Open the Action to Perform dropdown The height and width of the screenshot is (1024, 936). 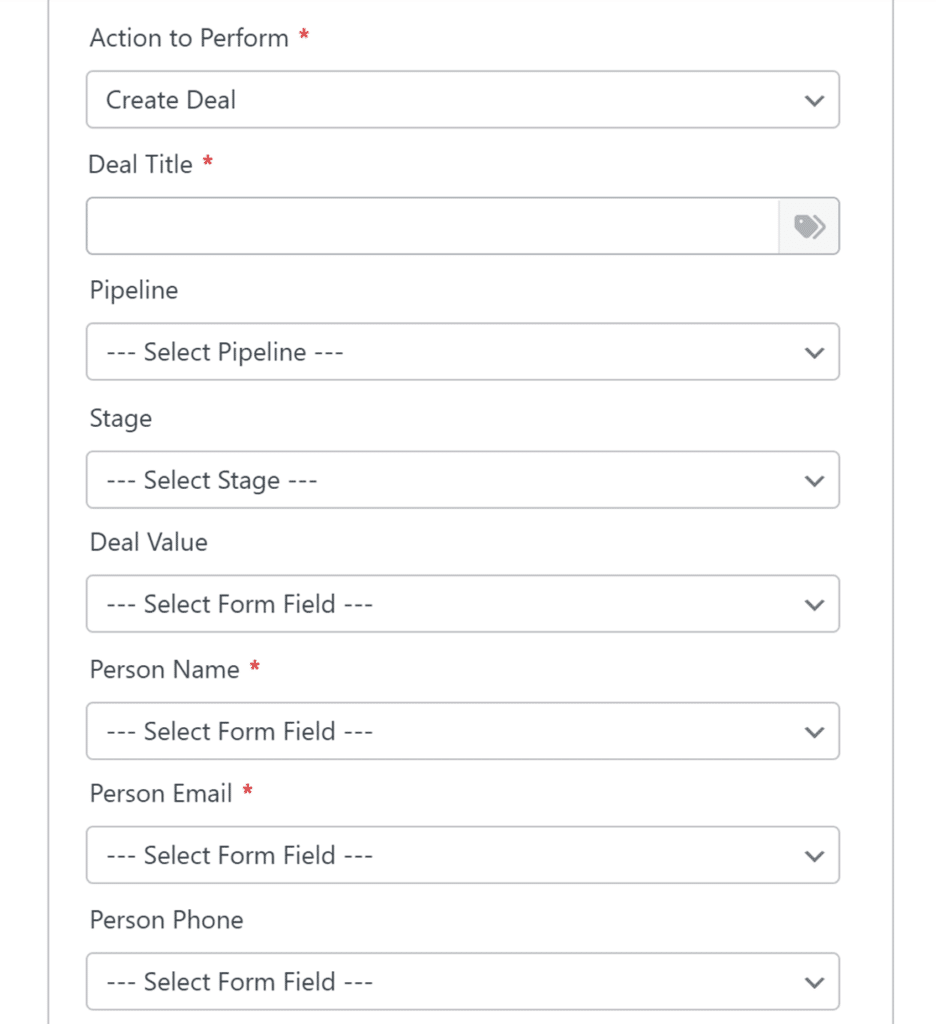pyautogui.click(x=462, y=100)
